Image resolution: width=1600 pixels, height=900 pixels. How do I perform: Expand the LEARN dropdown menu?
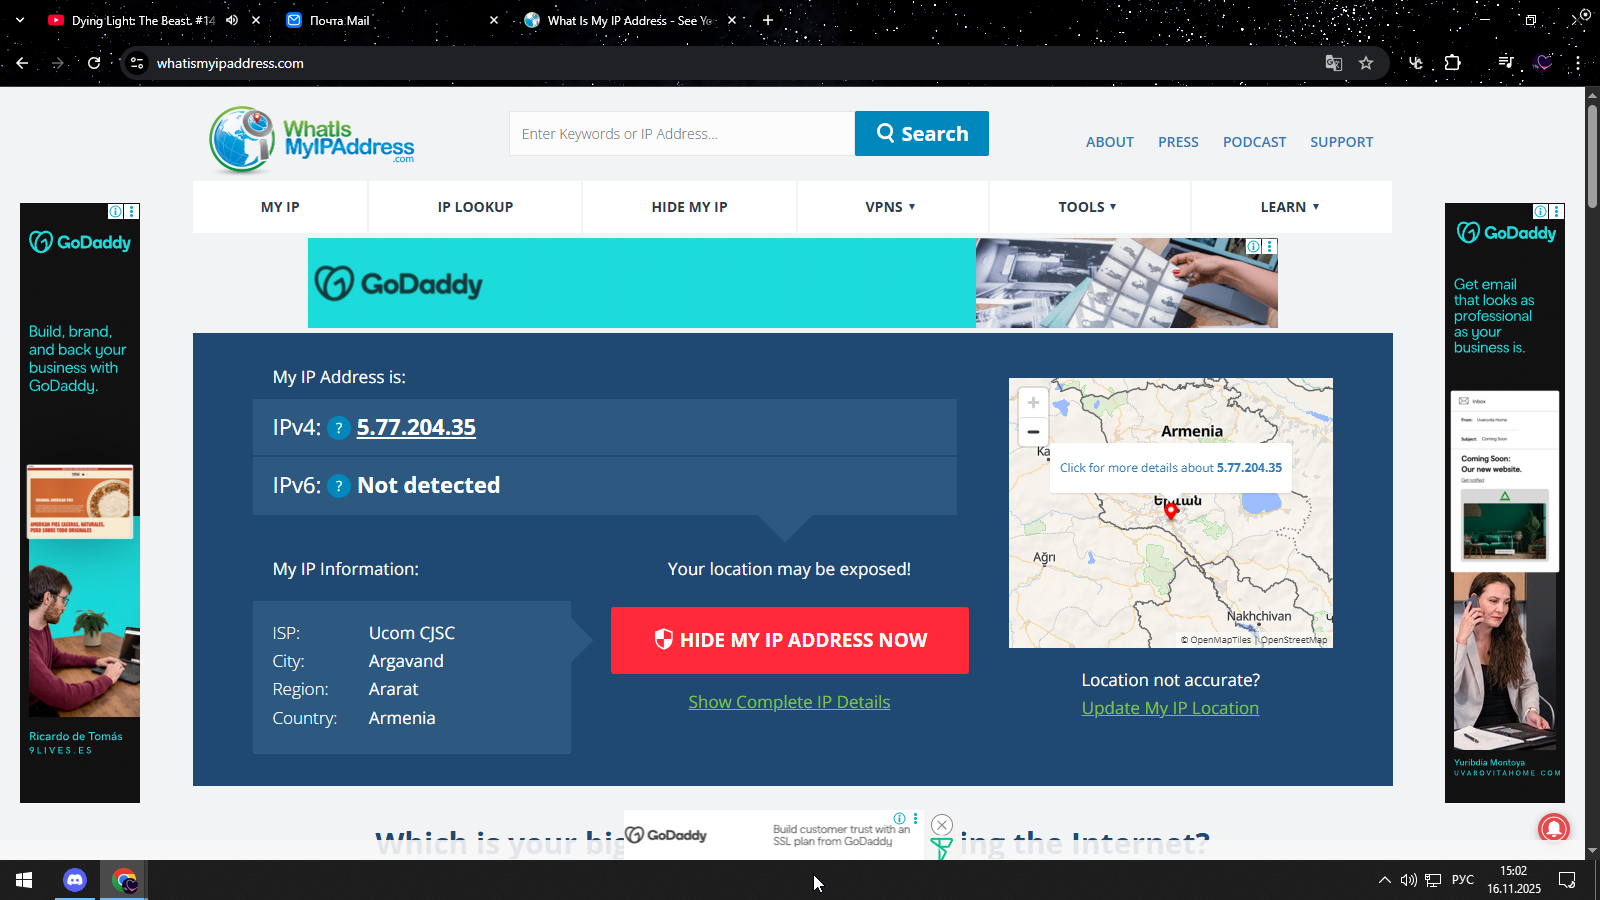[x=1290, y=207]
